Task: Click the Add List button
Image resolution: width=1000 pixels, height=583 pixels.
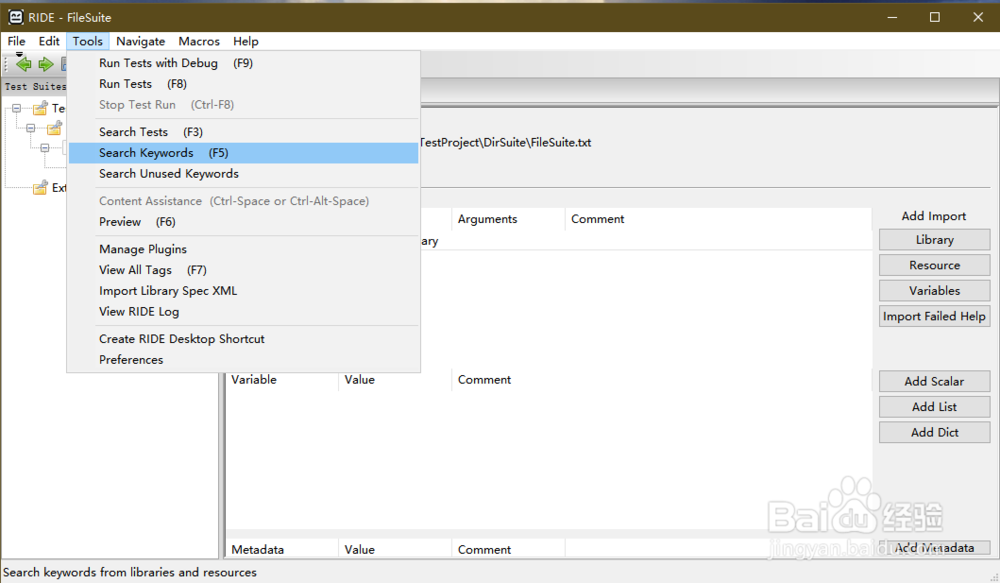Action: 934,407
